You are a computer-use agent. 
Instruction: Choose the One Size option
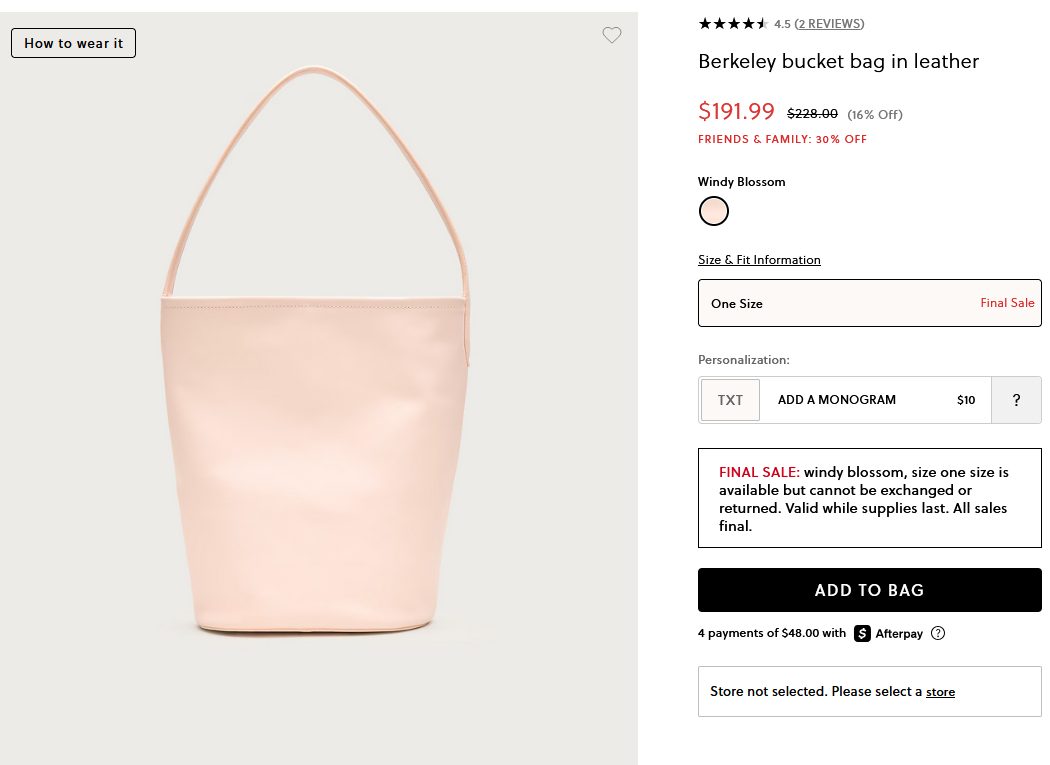coord(869,303)
